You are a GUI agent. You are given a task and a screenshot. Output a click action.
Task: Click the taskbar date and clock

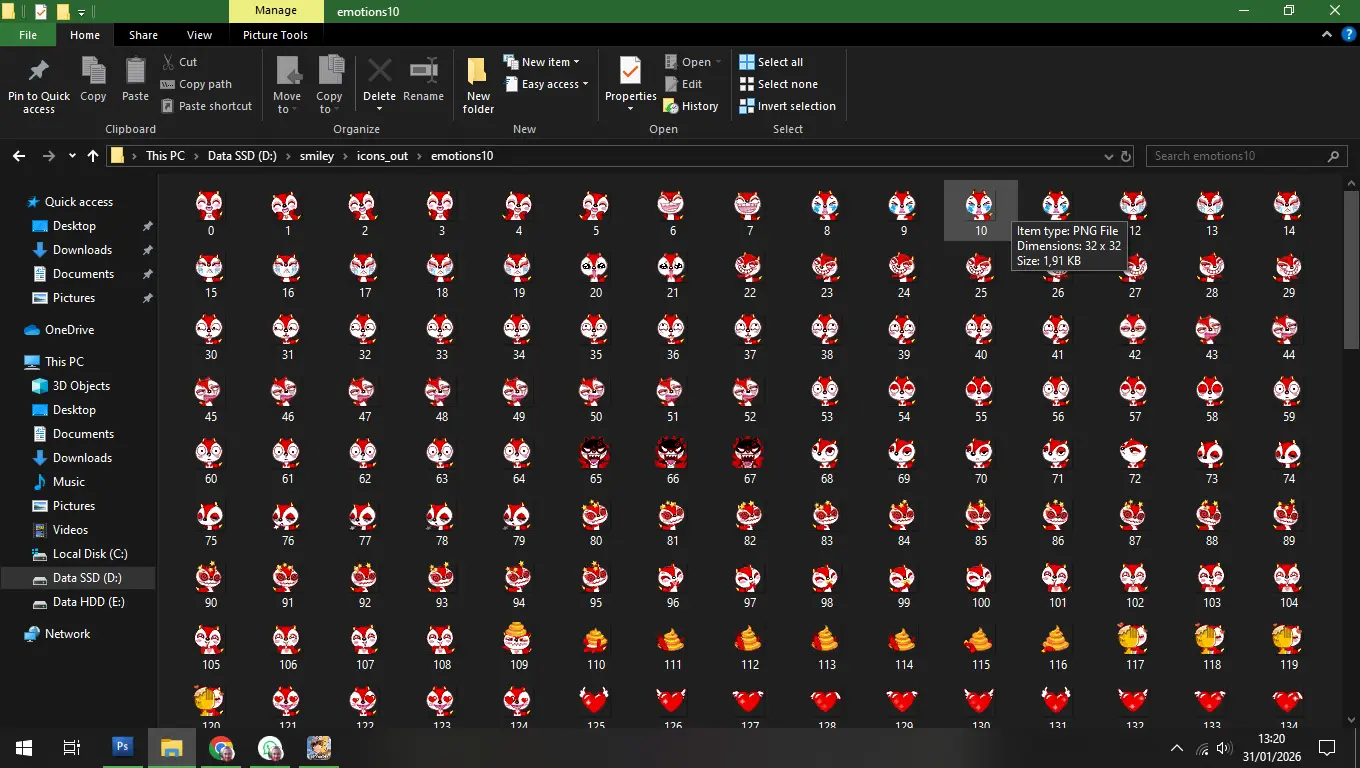pos(1271,747)
